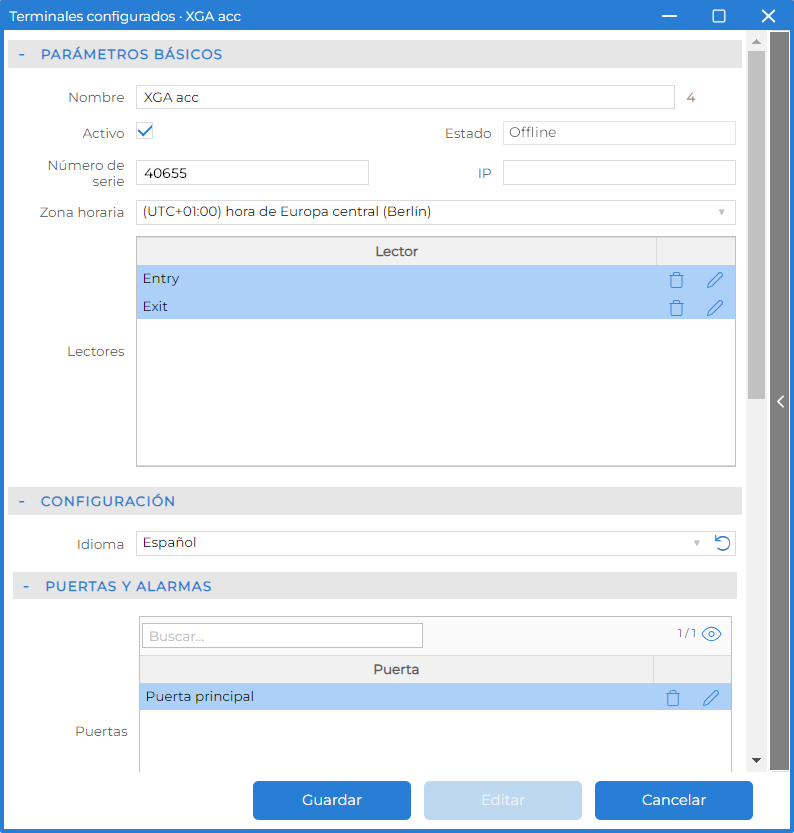
Task: Edit the Entry reader with pencil icon
Action: coord(715,279)
